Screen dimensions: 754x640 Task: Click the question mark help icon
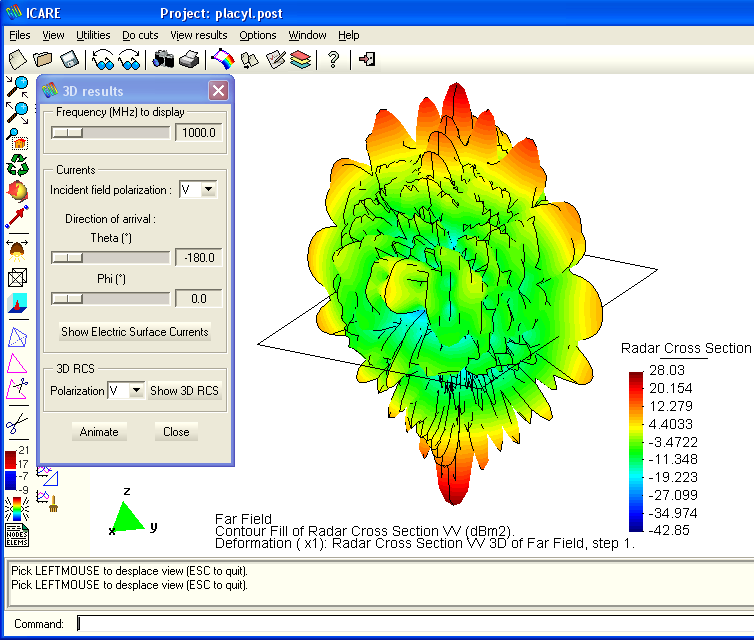(x=333, y=60)
